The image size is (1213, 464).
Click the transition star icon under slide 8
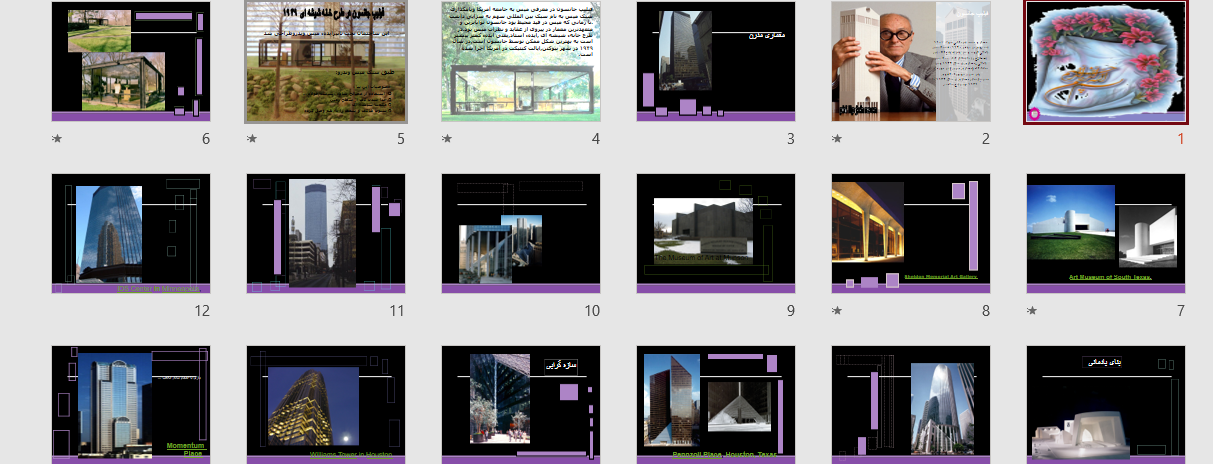click(x=837, y=311)
